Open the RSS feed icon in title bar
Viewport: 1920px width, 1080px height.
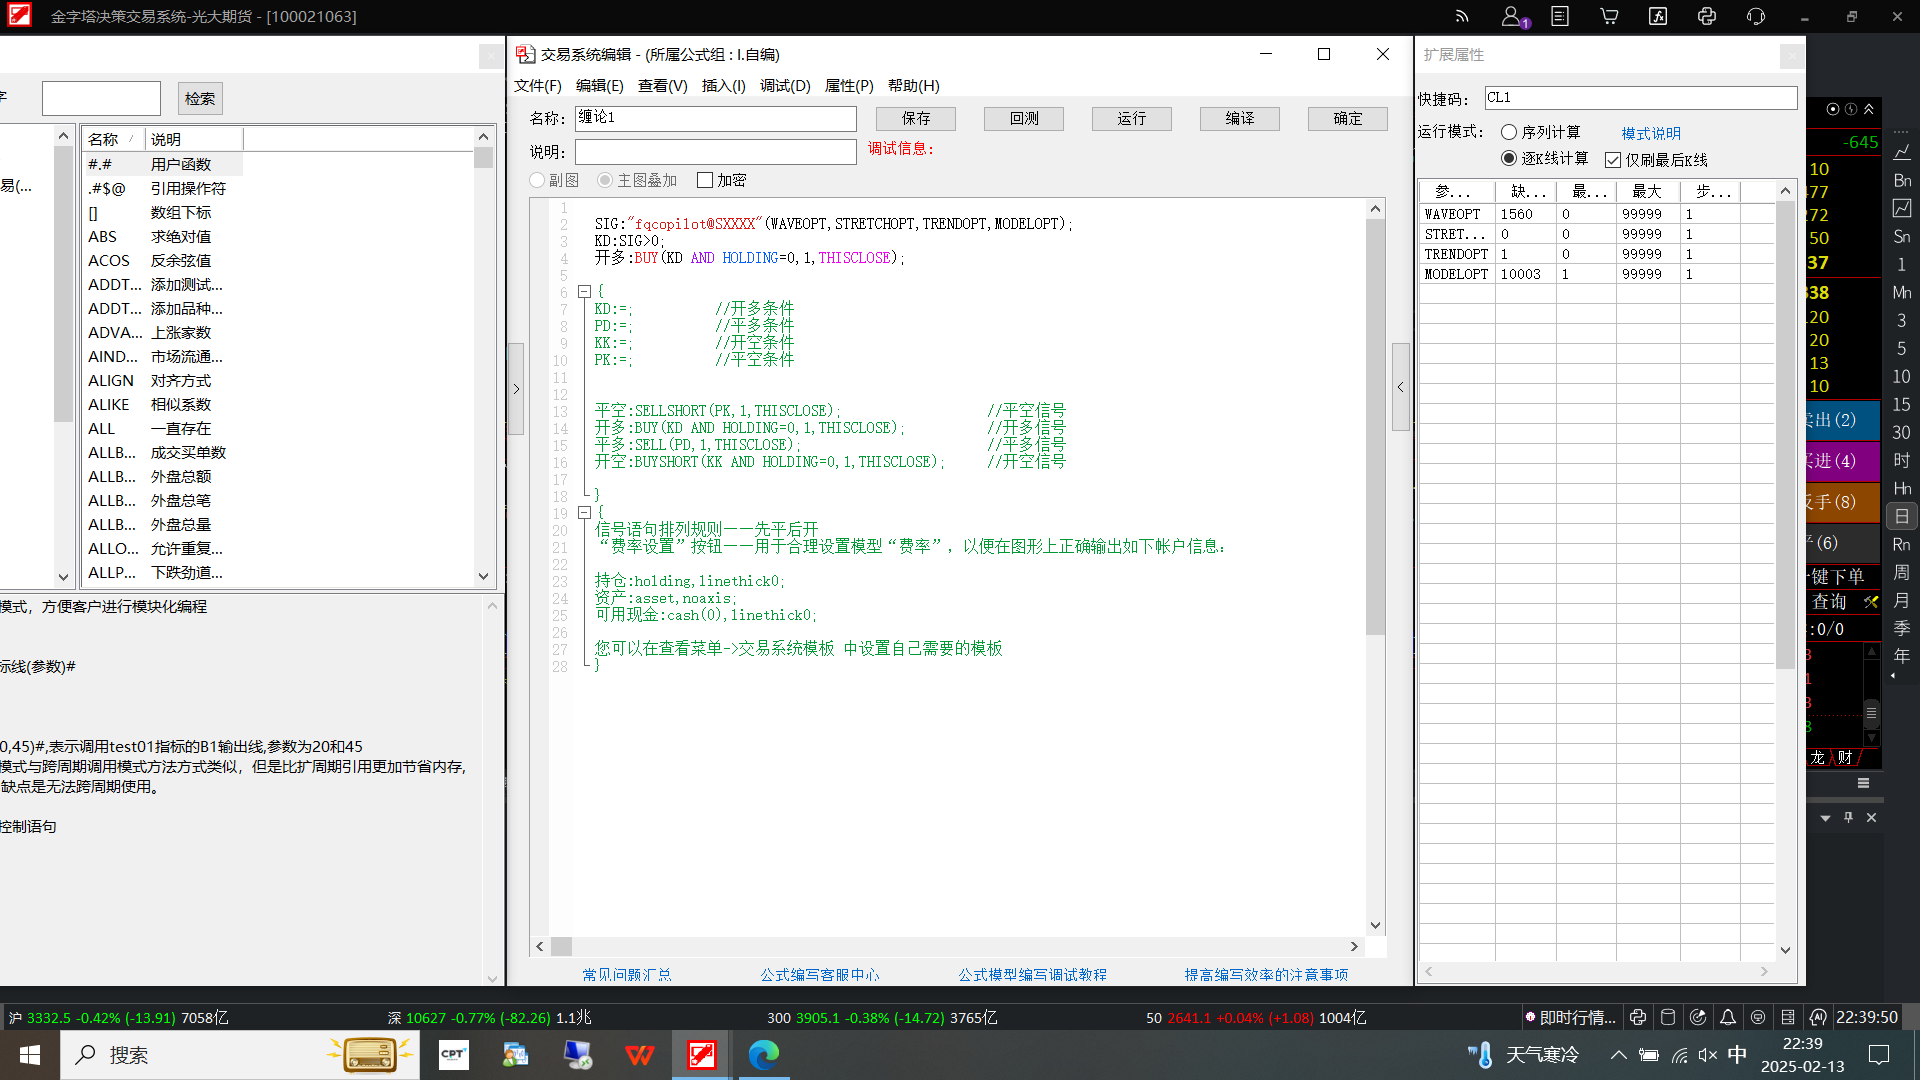click(1462, 16)
